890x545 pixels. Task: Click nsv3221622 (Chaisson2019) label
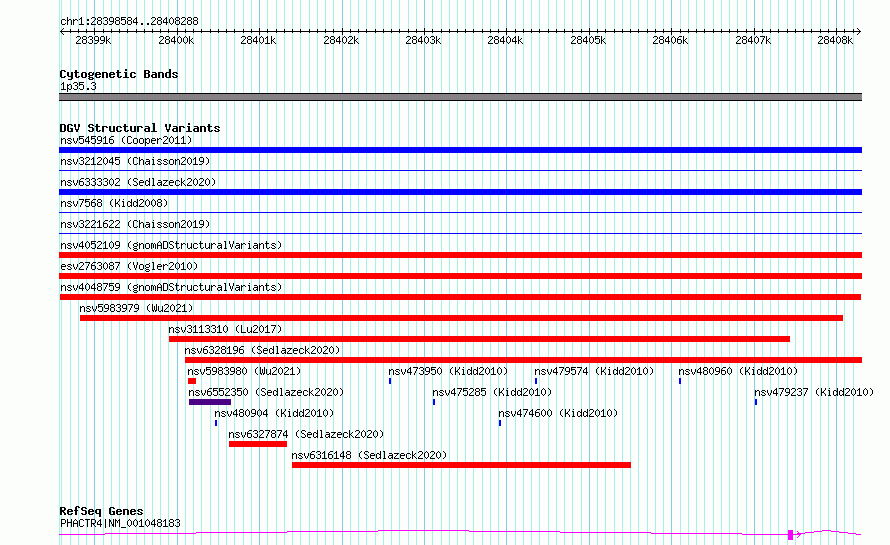click(x=135, y=224)
